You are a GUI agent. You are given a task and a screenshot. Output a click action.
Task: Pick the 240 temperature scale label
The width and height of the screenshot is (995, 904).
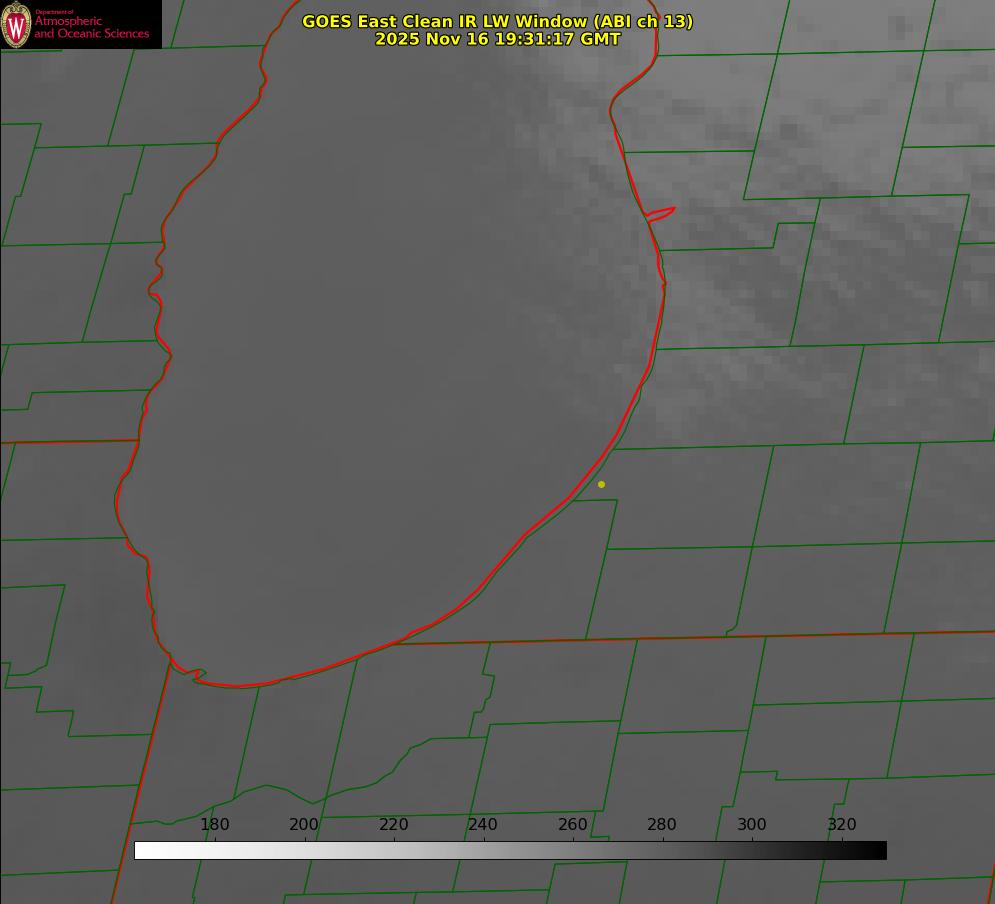coord(483,824)
